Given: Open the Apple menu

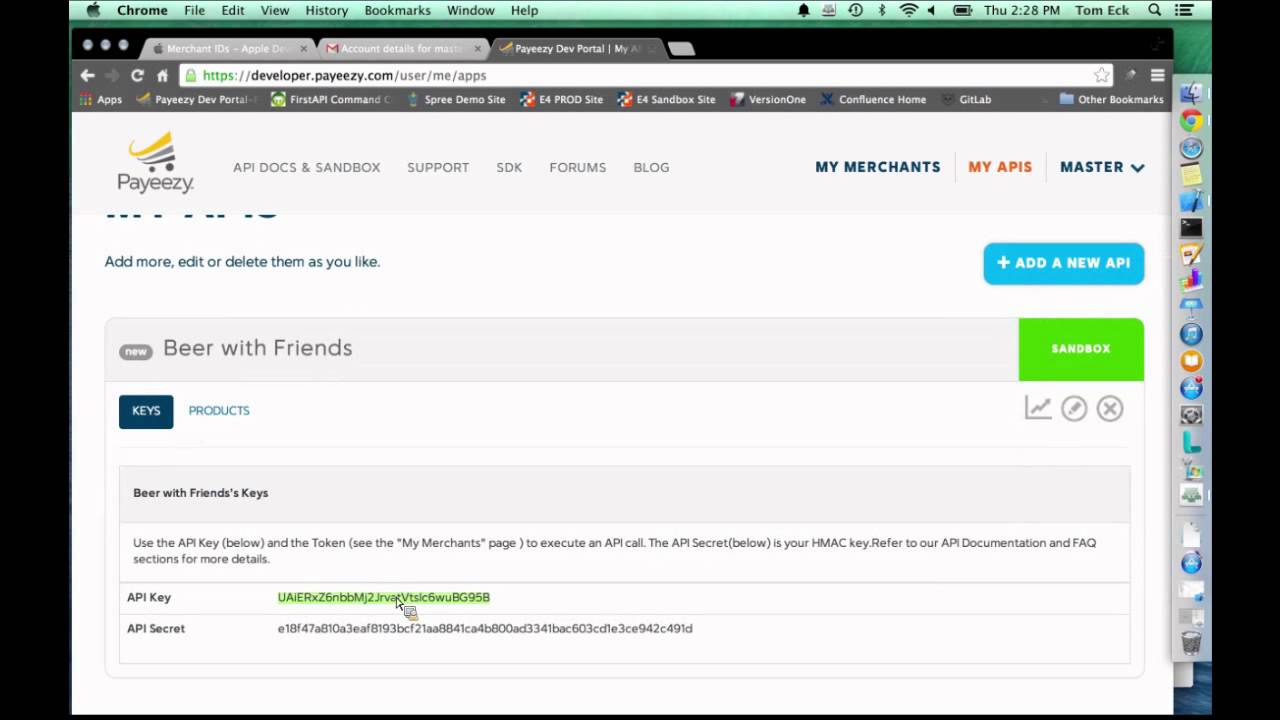Looking at the screenshot, I should point(93,10).
